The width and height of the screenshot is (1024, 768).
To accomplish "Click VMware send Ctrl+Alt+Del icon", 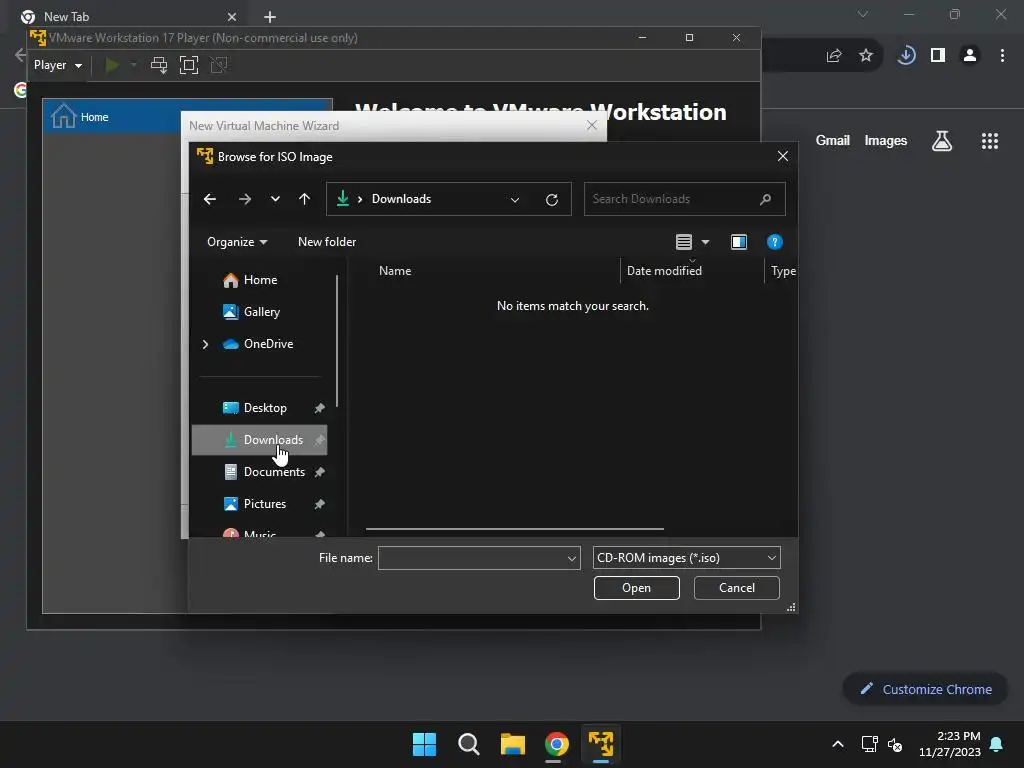I will pos(159,65).
